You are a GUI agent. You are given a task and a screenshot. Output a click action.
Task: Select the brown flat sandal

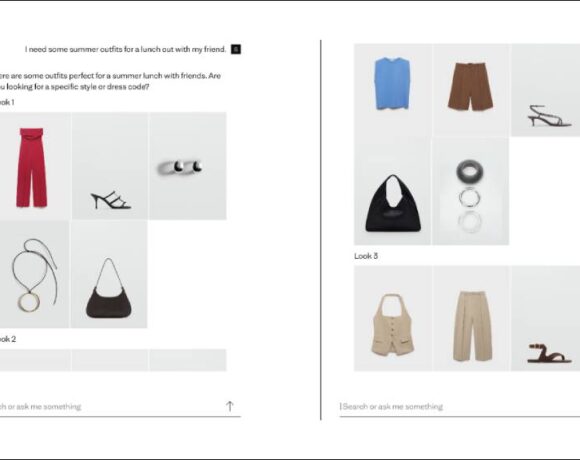[x=546, y=318]
